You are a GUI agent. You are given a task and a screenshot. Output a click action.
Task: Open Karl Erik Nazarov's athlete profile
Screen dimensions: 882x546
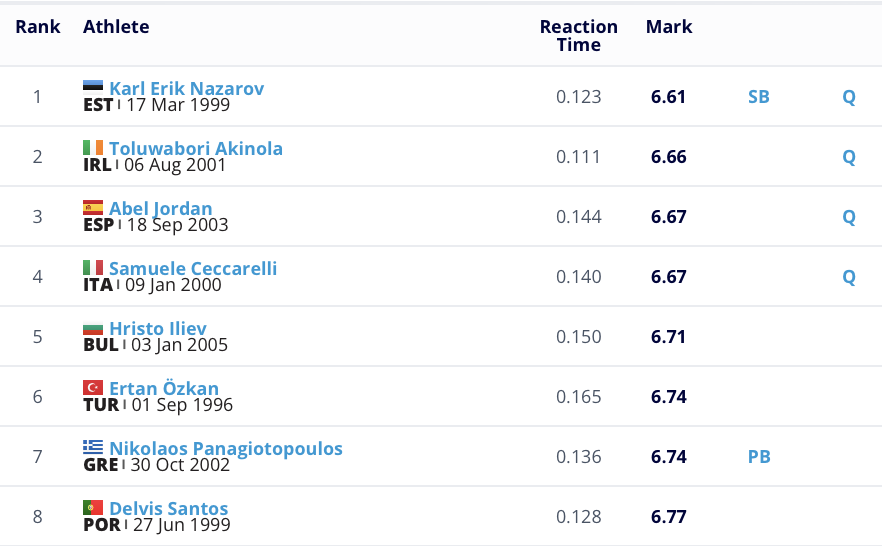coord(186,88)
